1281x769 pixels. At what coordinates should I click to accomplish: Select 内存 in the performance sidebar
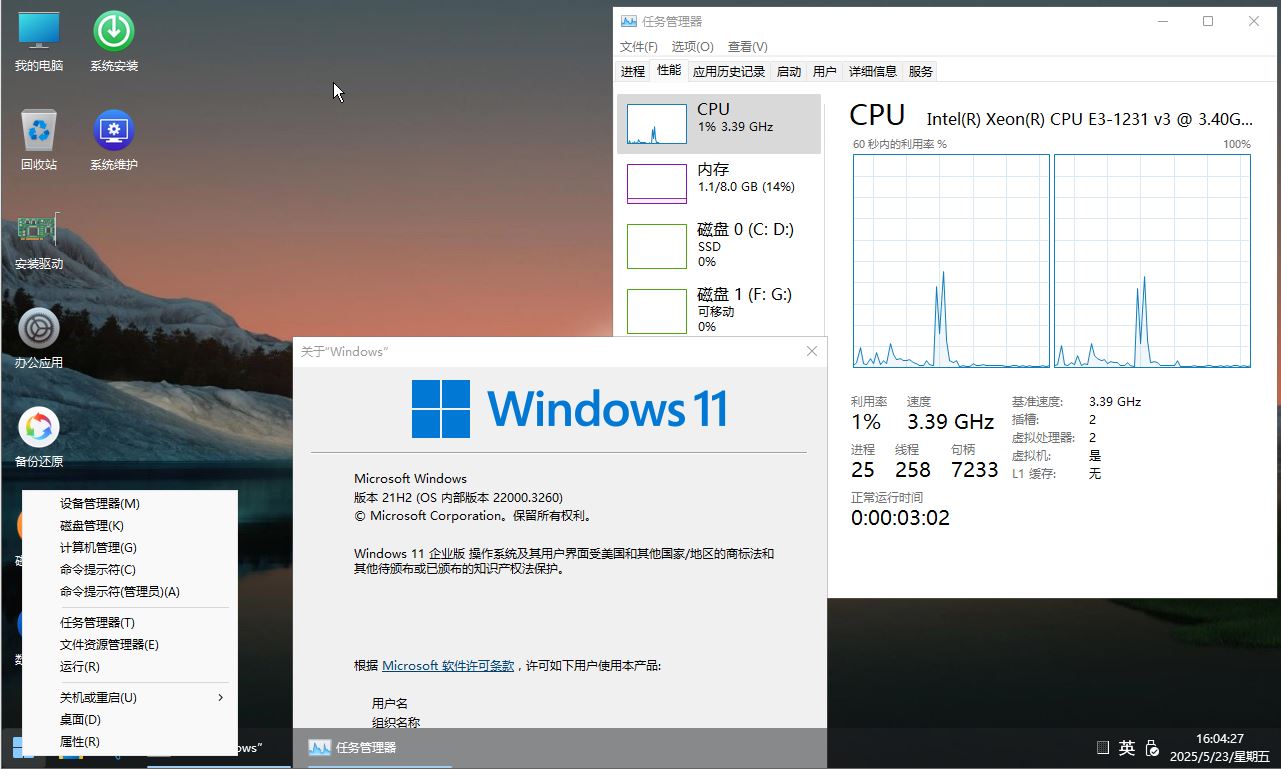pyautogui.click(x=719, y=184)
